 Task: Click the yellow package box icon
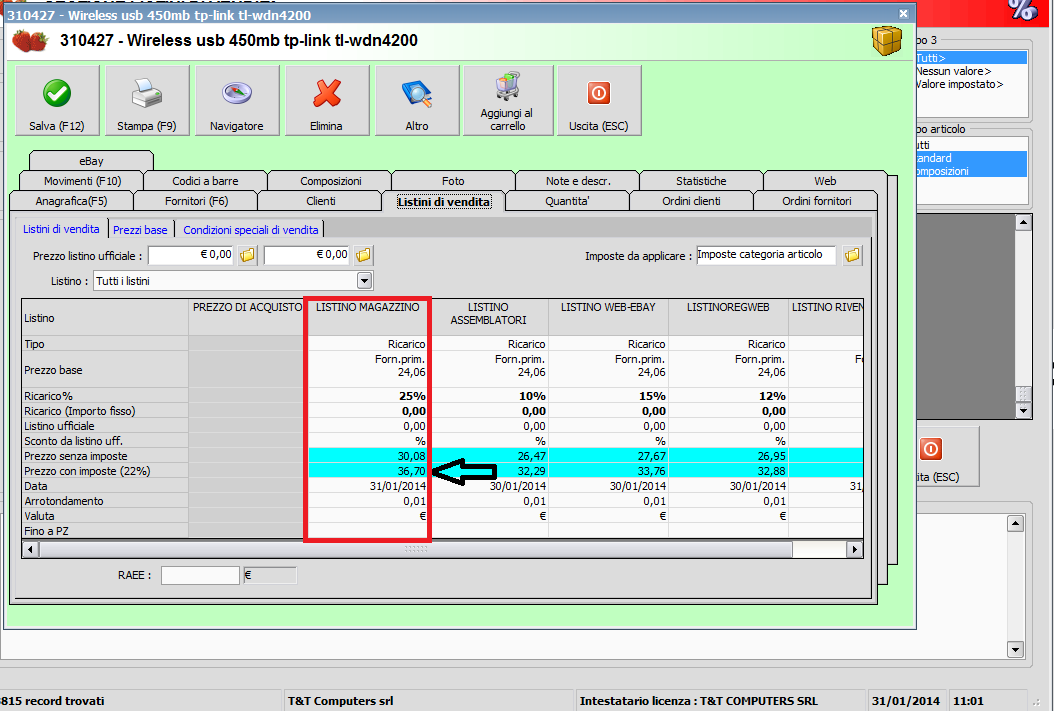[x=887, y=40]
